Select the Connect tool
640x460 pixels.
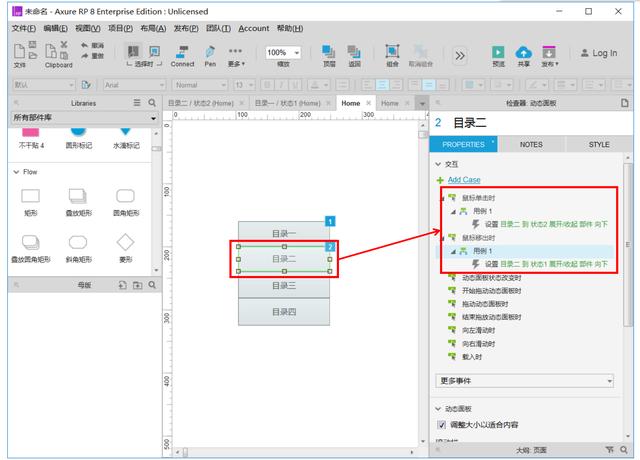(x=182, y=56)
